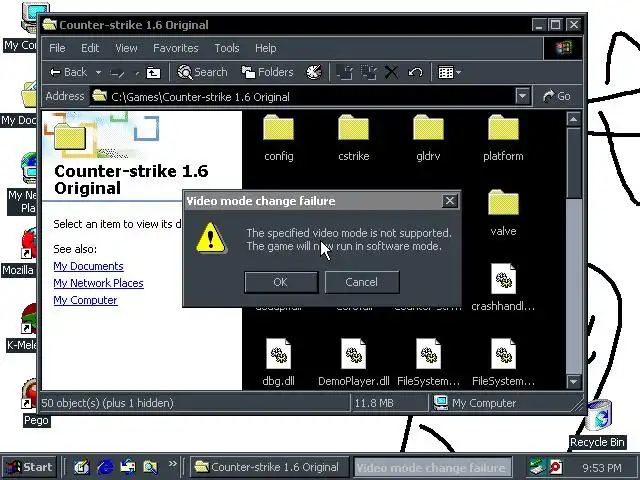Click the Counter-strike 1.6 Original taskbar button

click(269, 467)
